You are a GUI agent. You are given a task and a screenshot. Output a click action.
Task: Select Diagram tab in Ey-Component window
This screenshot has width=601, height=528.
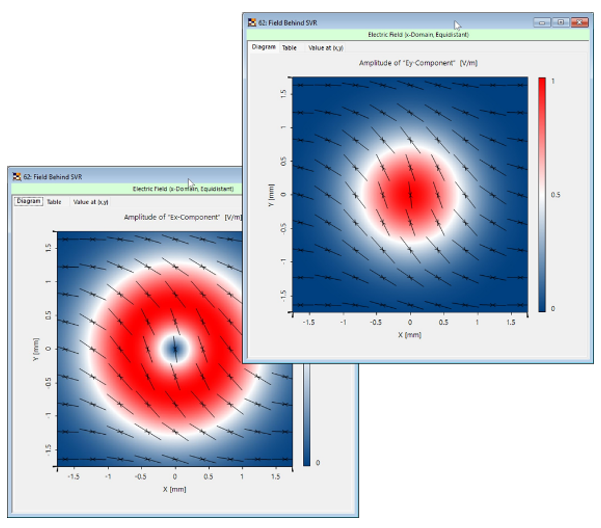(263, 47)
